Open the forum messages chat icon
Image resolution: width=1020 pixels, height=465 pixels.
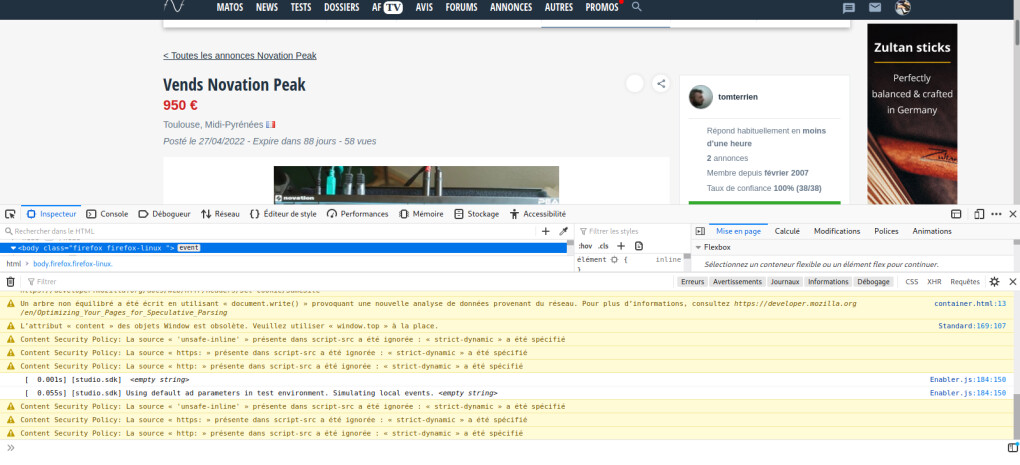848,8
